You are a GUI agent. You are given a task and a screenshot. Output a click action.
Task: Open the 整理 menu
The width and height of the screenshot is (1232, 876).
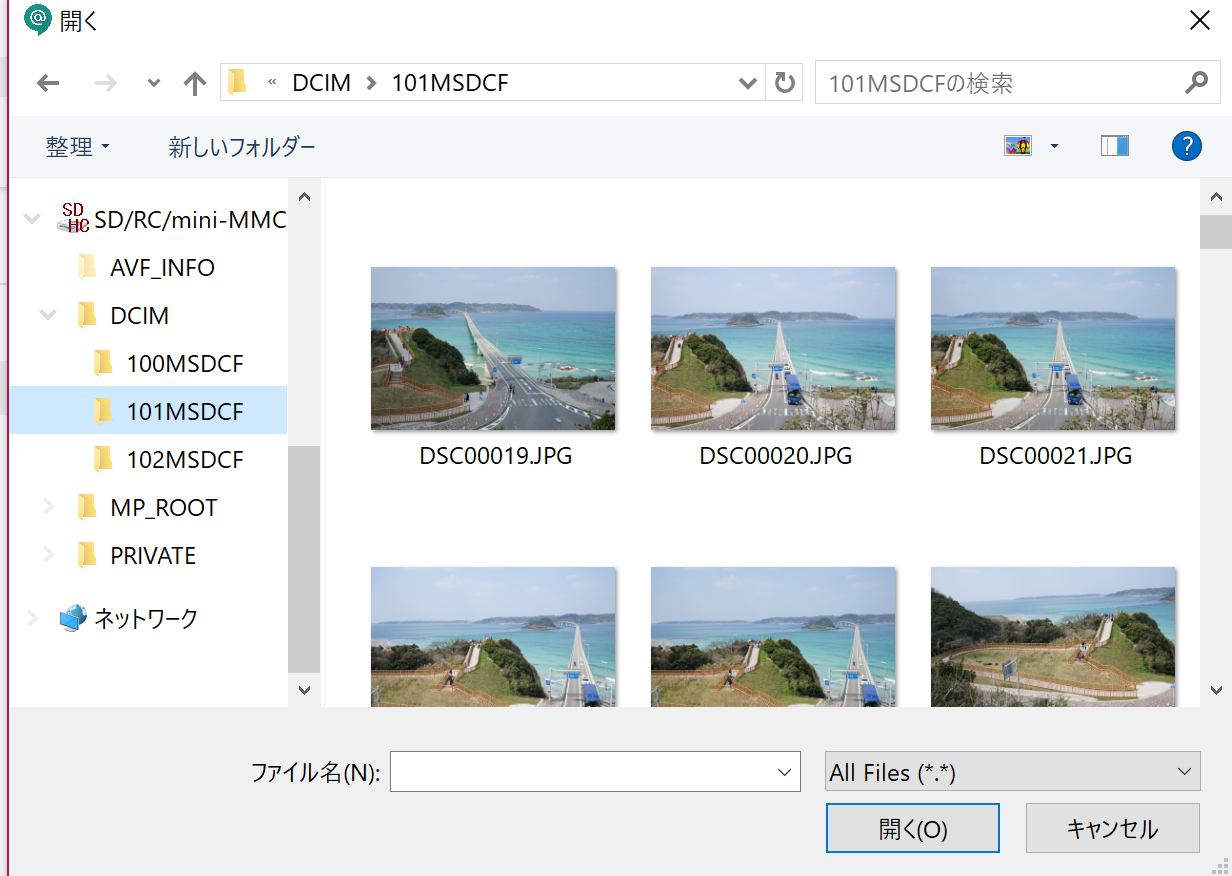(x=77, y=147)
